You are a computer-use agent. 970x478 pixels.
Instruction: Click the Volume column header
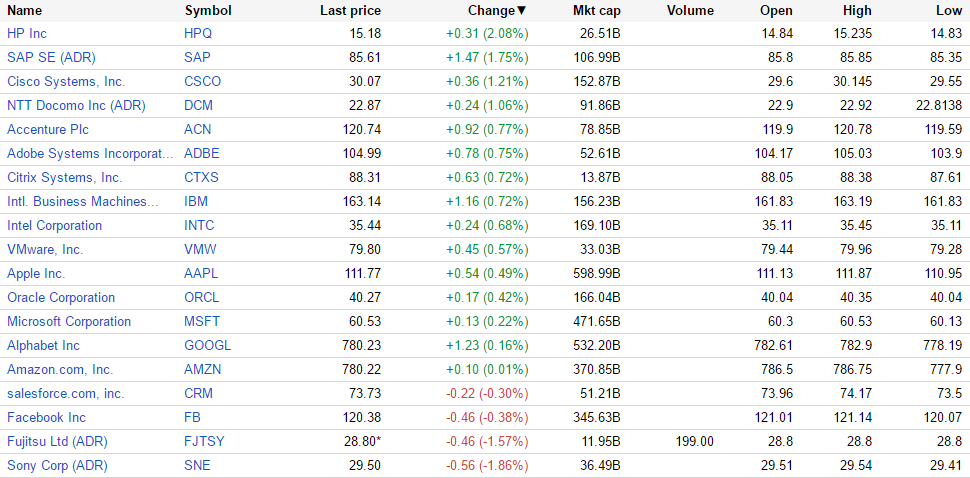point(690,11)
